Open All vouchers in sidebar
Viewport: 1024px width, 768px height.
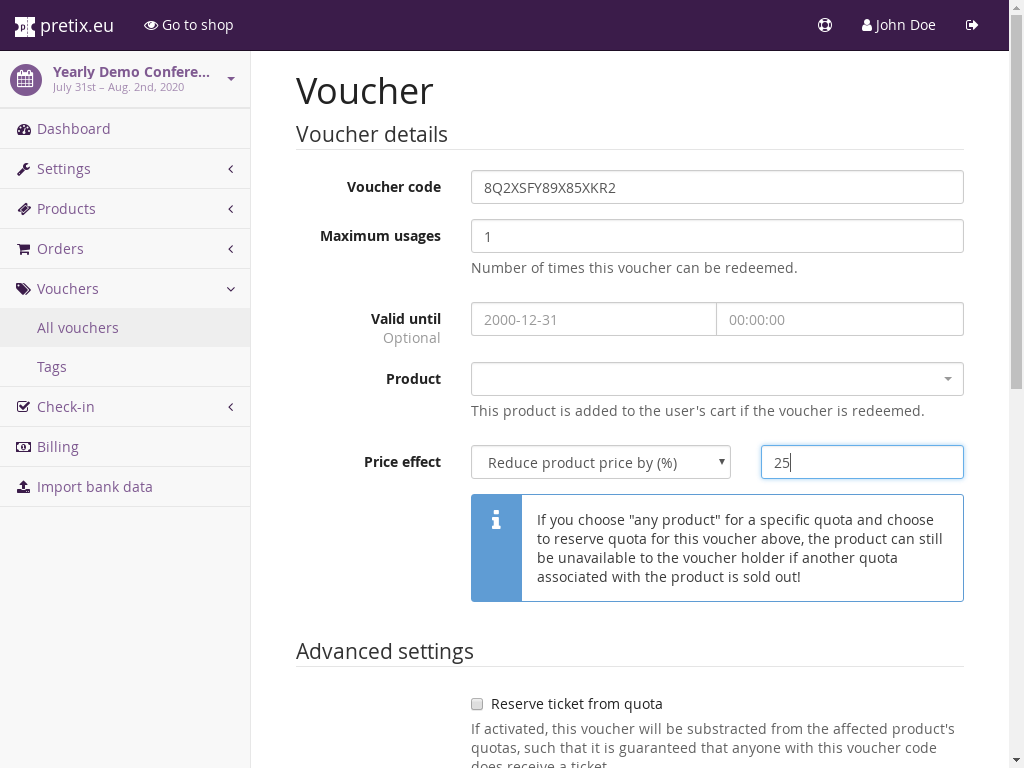pyautogui.click(x=78, y=328)
